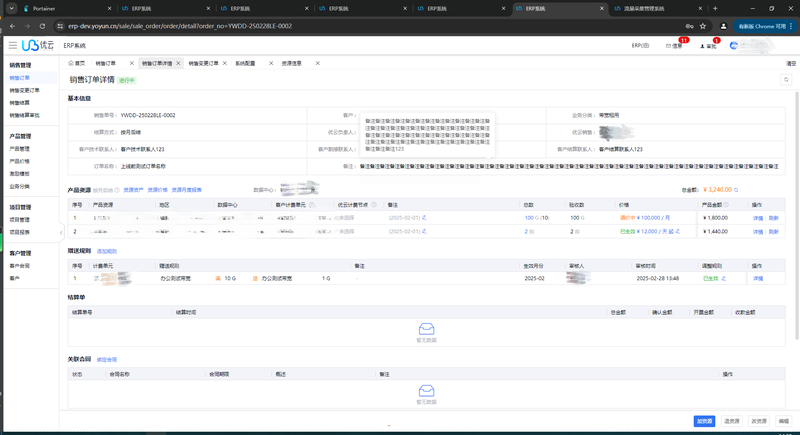The height and width of the screenshot is (435, 800).
Task: Click the 添加规则 link
Action: tap(107, 251)
